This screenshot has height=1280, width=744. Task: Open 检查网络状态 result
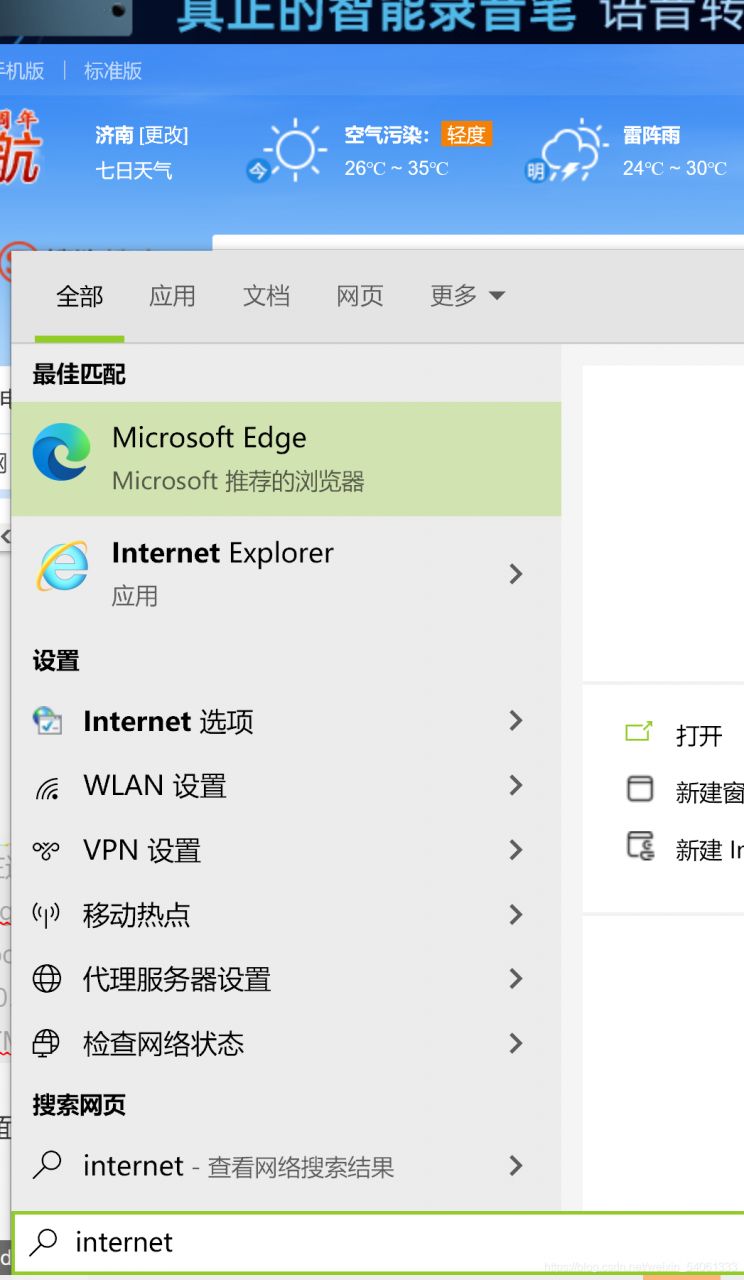pyautogui.click(x=286, y=1044)
